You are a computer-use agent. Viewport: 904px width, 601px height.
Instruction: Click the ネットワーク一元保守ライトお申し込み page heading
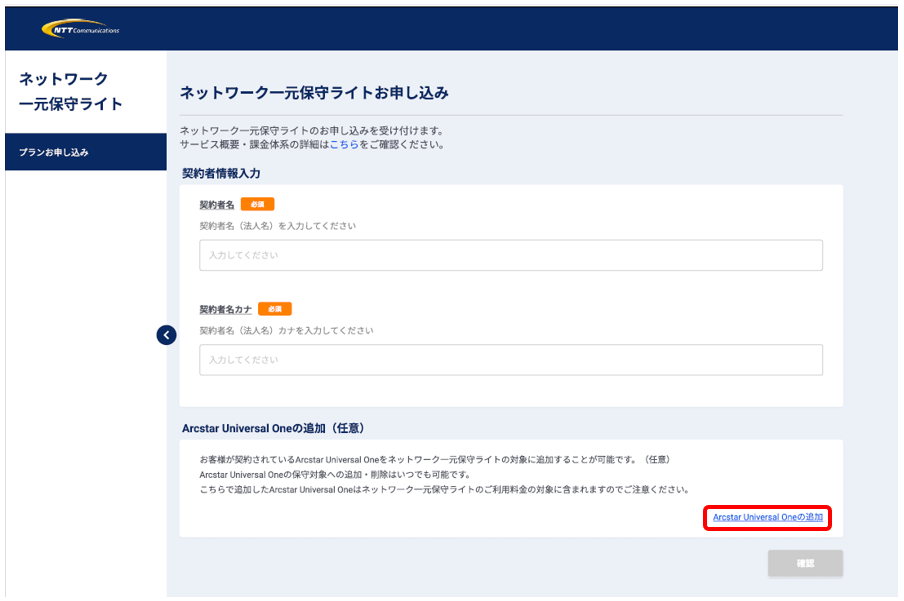coord(314,93)
